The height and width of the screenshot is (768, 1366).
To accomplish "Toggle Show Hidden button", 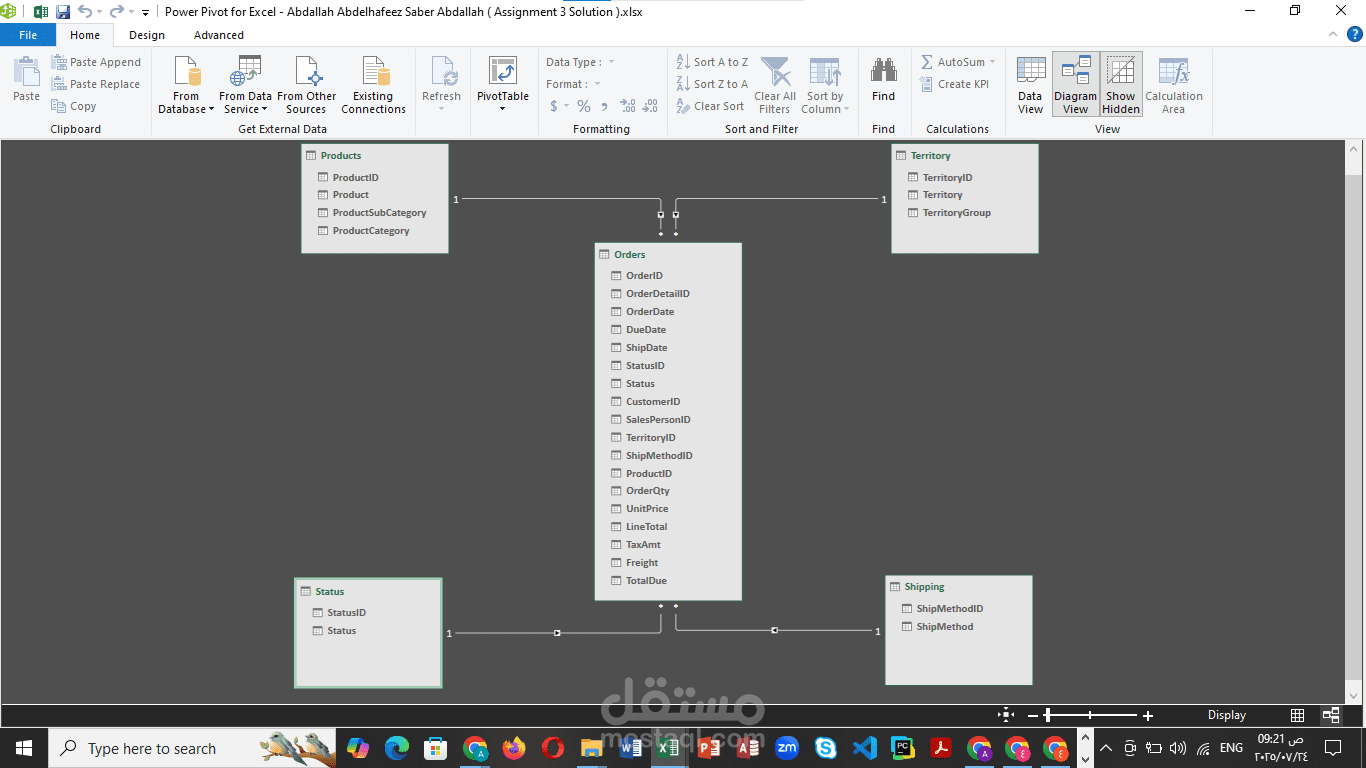I will [1121, 85].
